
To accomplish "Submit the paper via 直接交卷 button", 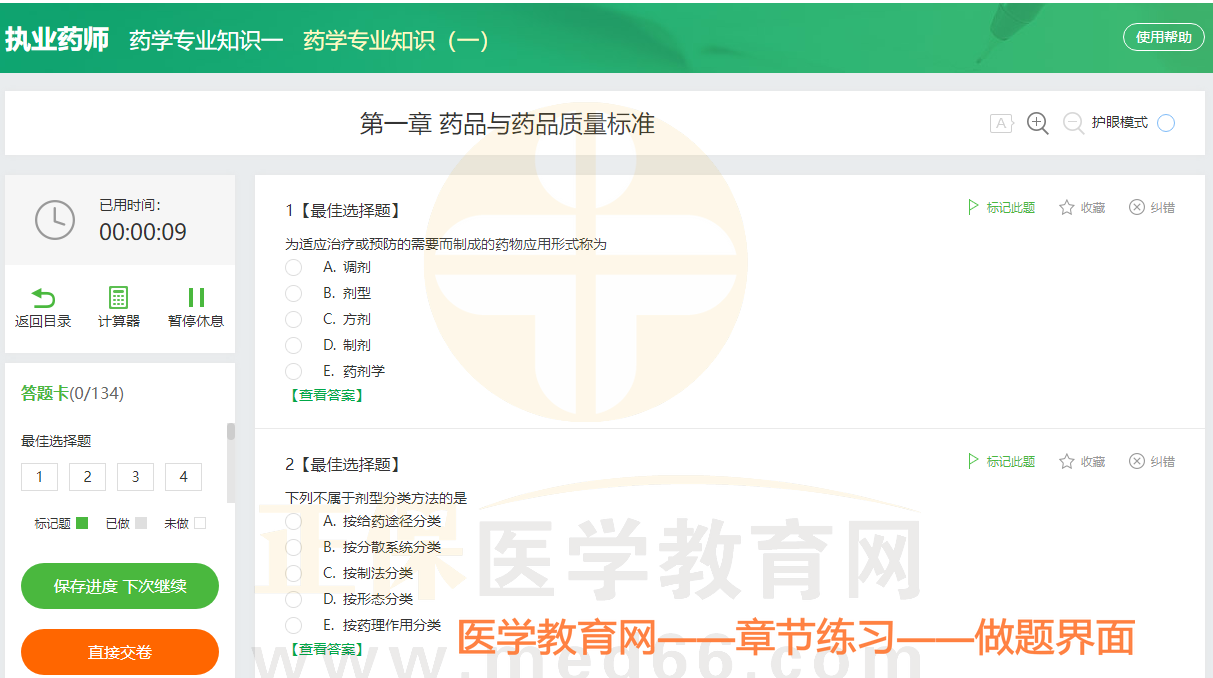I will [x=119, y=651].
